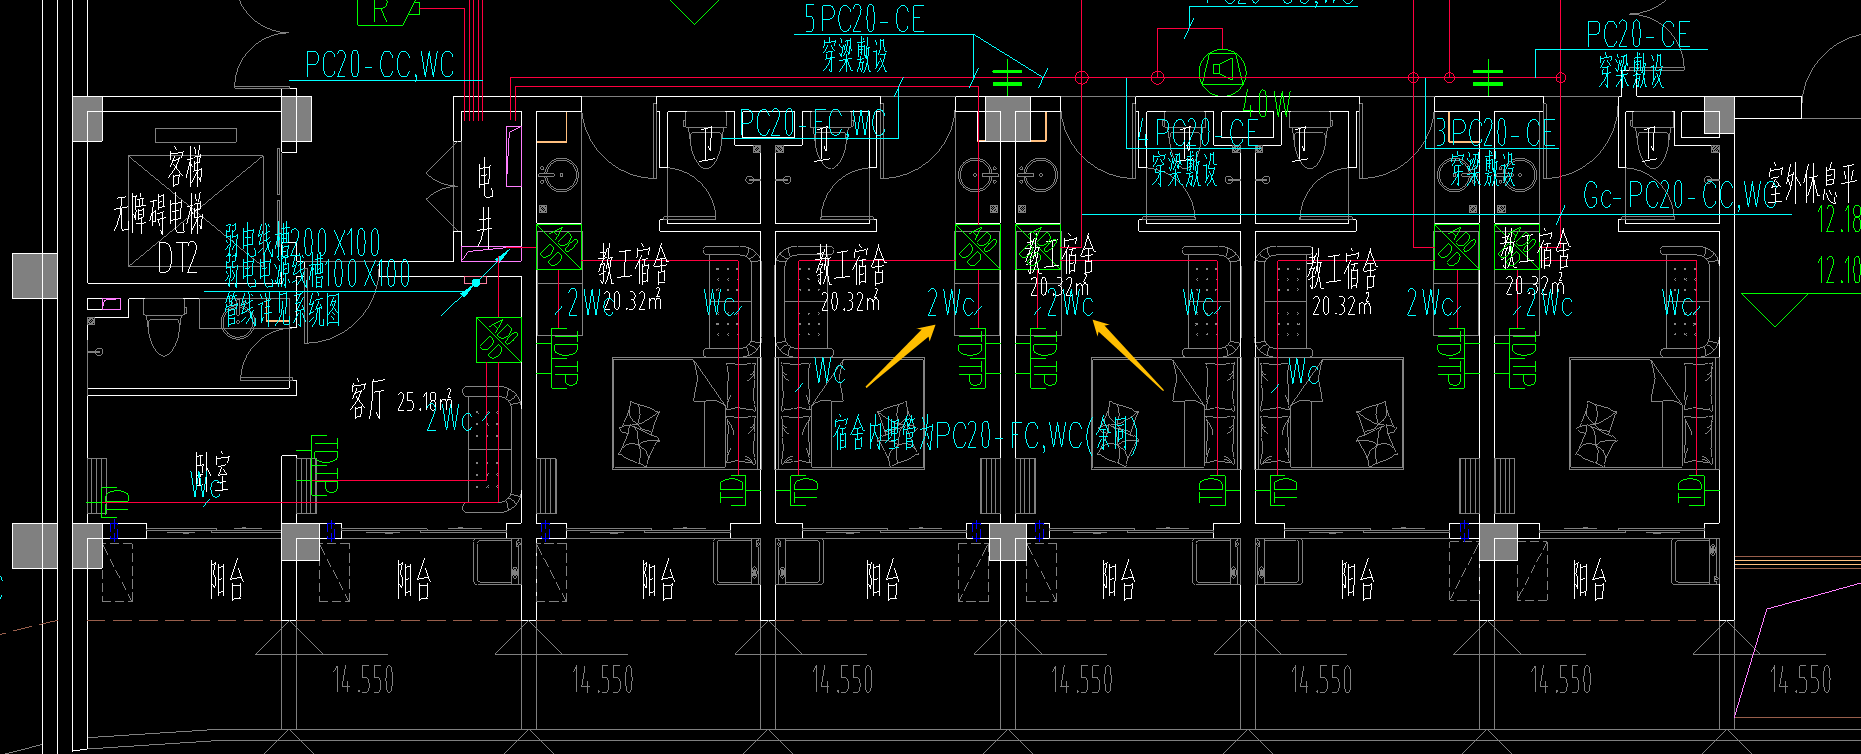Select the toilet fixture beside the elevator
Image resolution: width=1861 pixels, height=754 pixels.
[x=165, y=326]
